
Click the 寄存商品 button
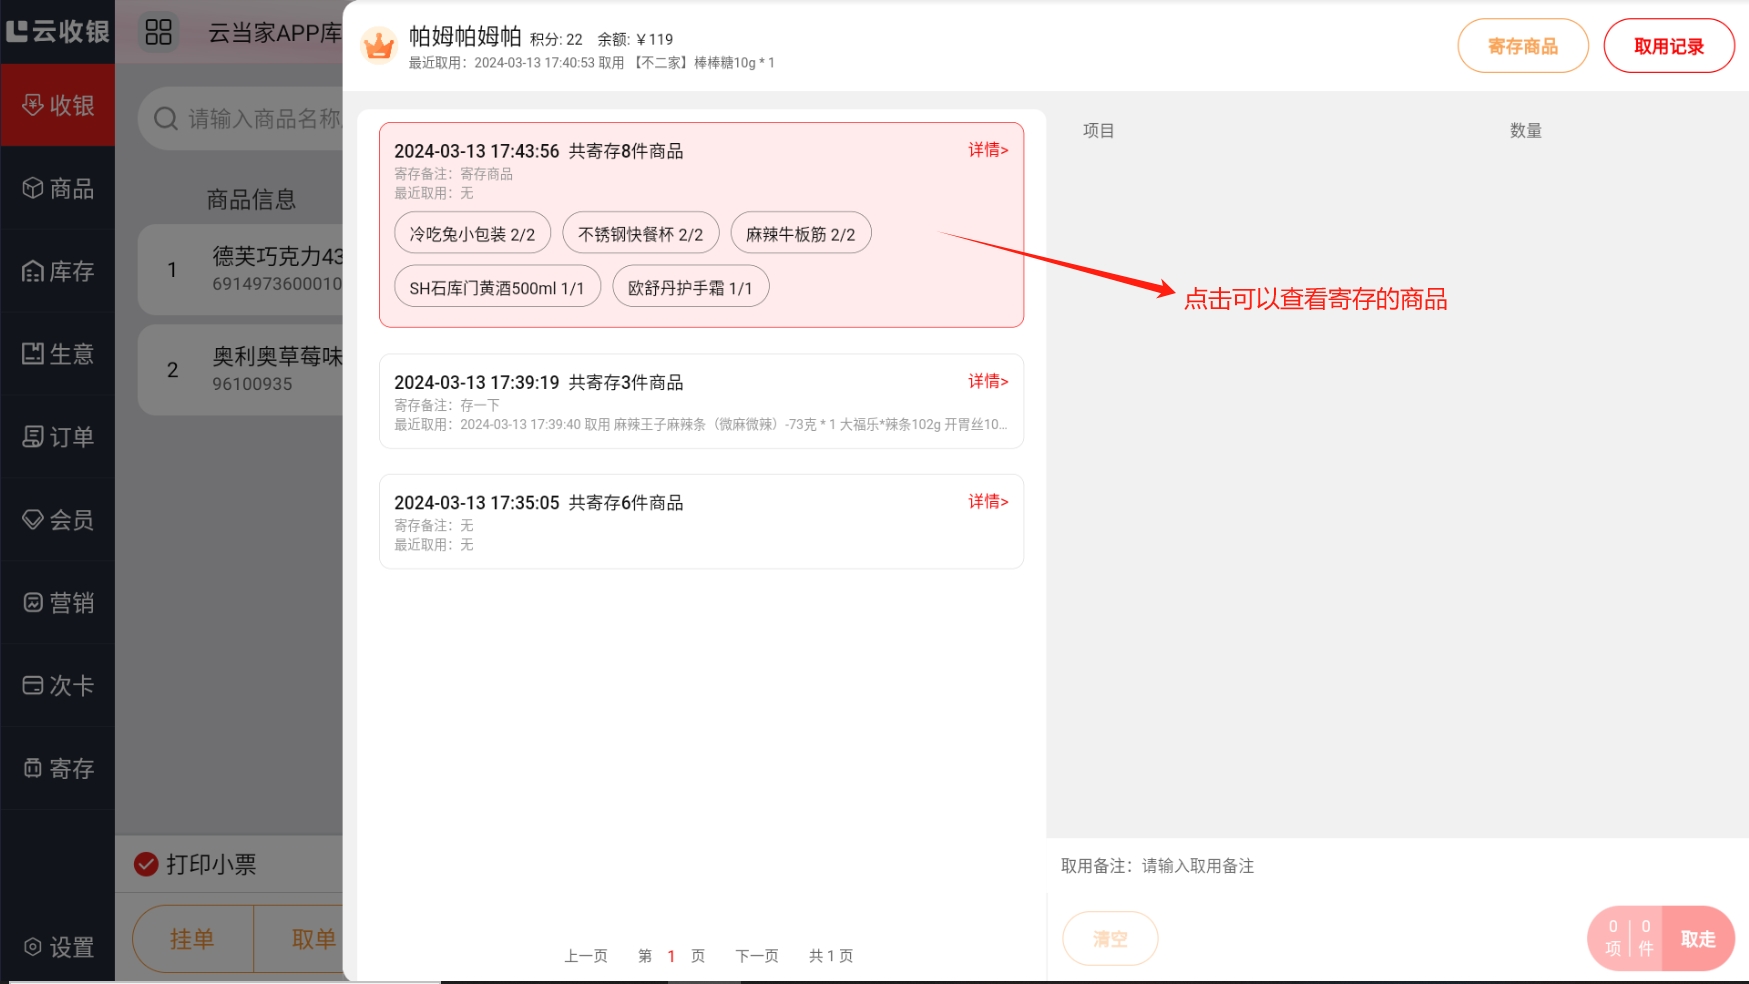click(1522, 46)
